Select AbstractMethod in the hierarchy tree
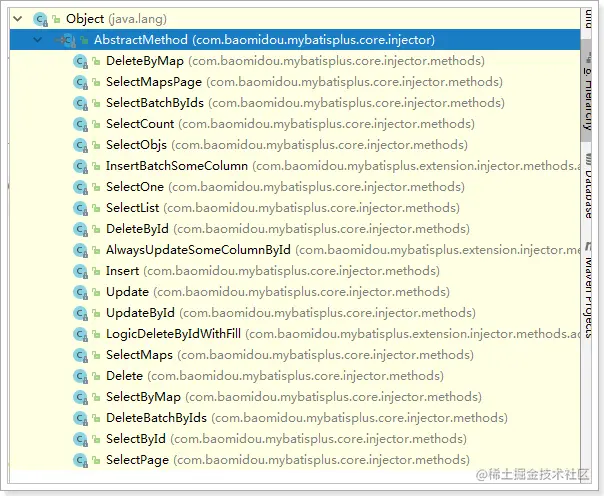604x496 pixels. (295, 40)
